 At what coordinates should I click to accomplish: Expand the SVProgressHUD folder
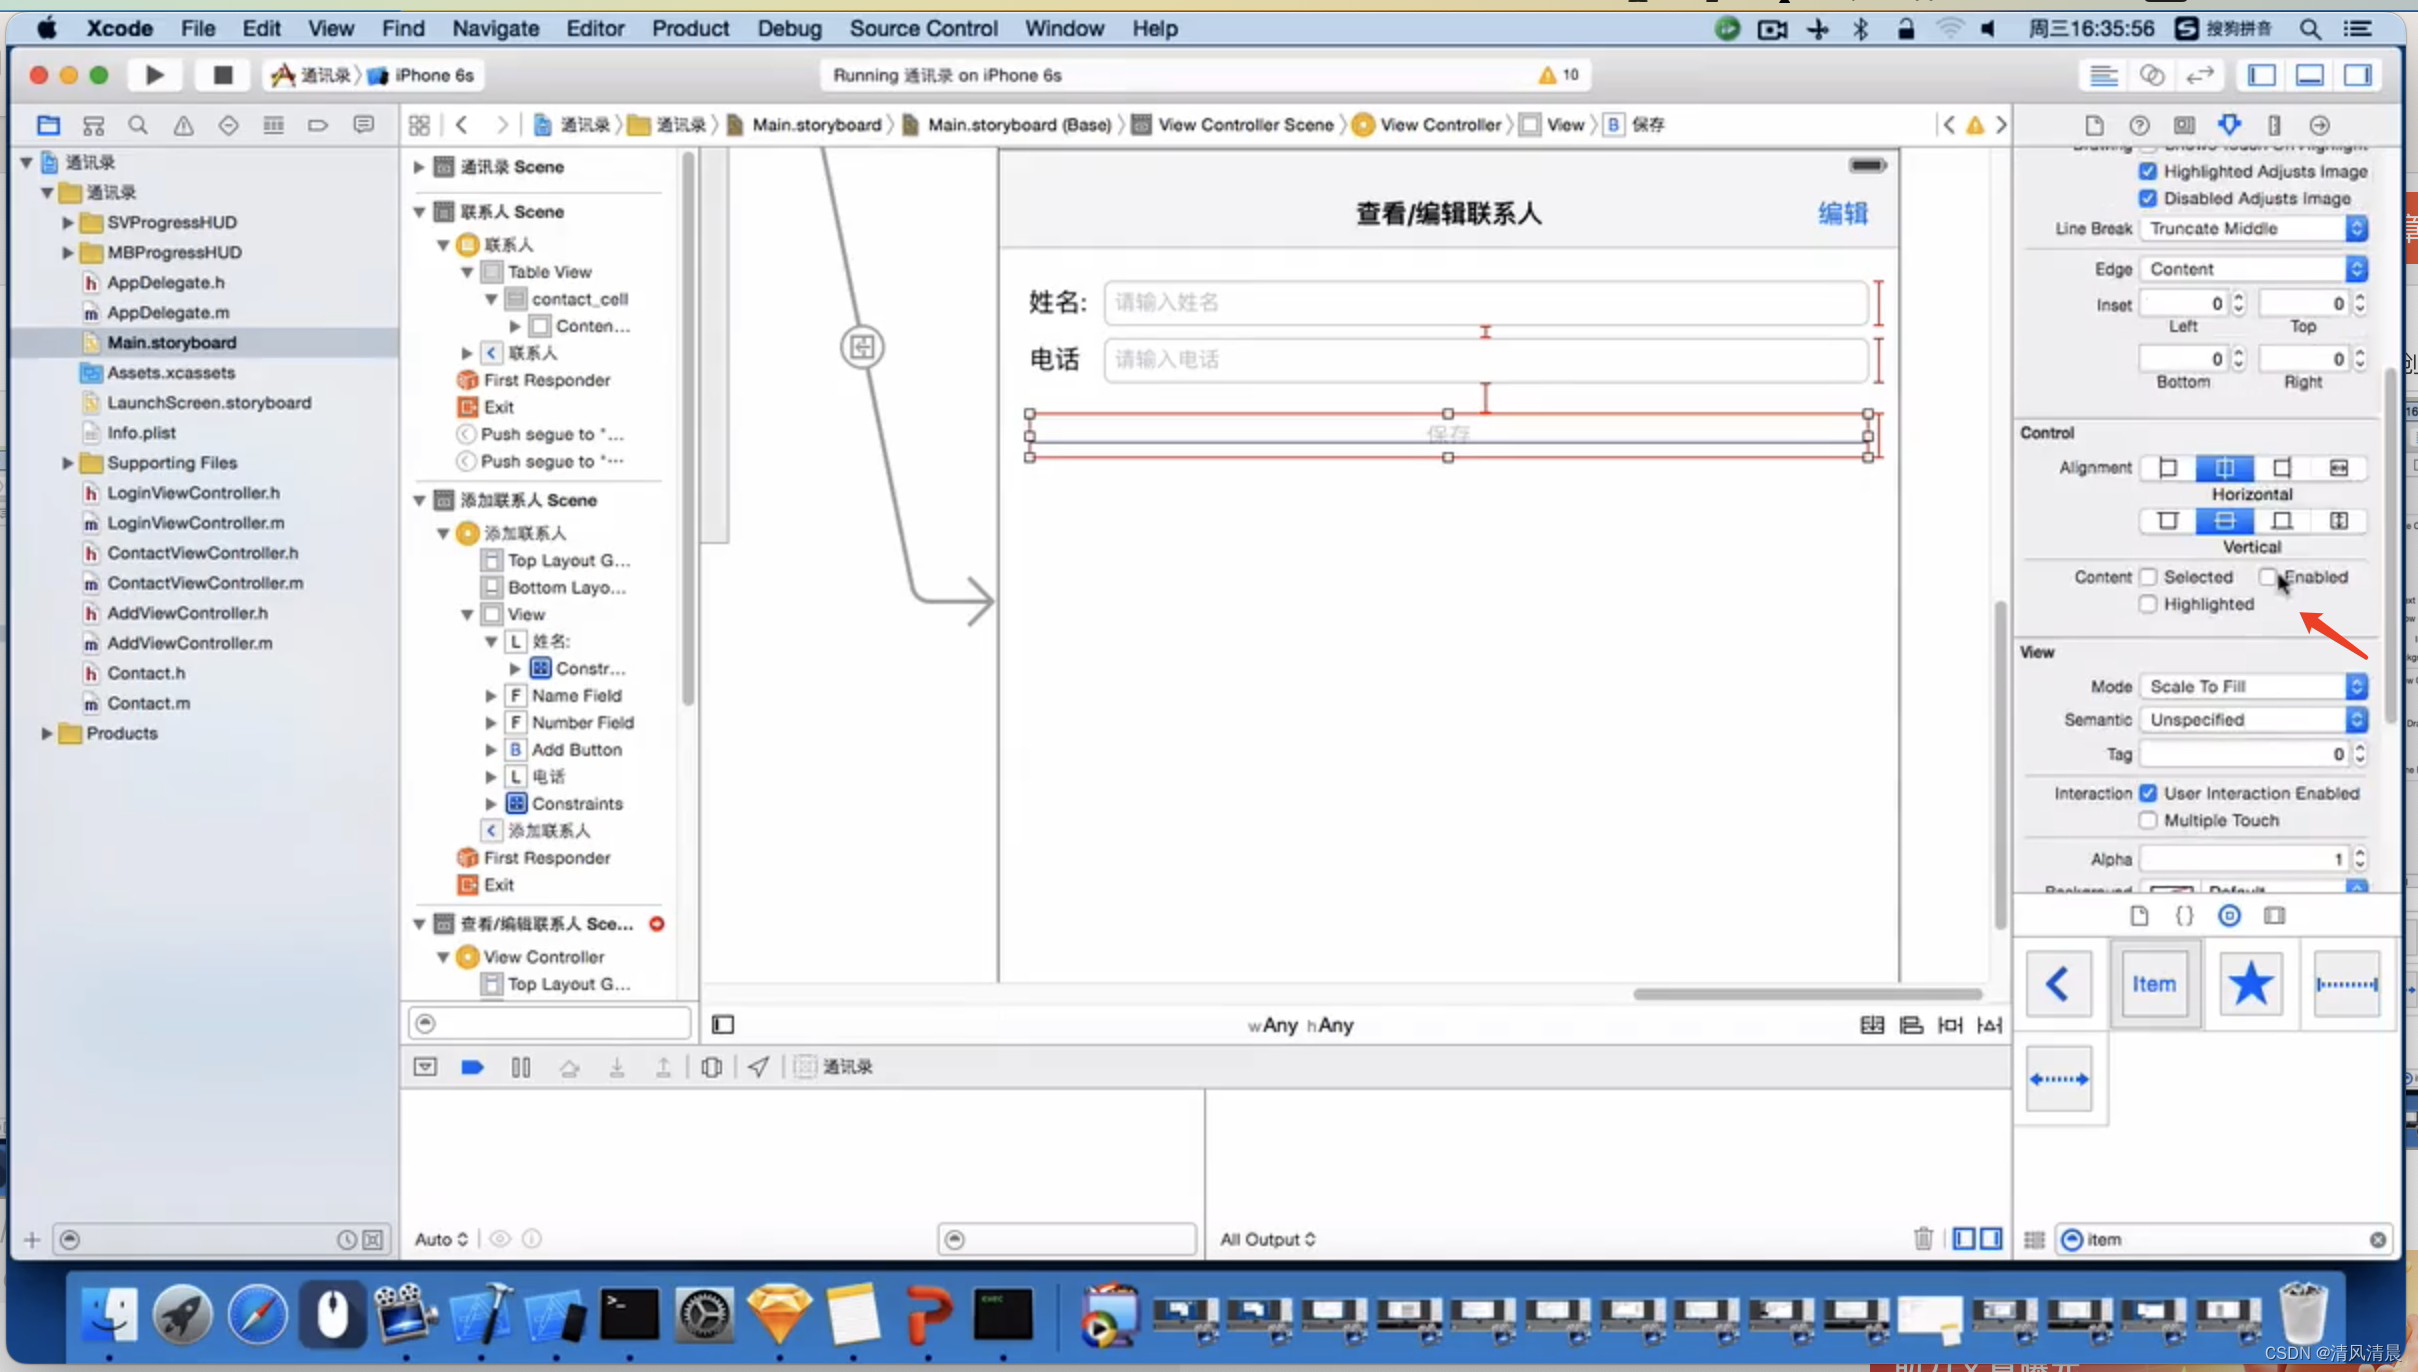click(x=67, y=222)
